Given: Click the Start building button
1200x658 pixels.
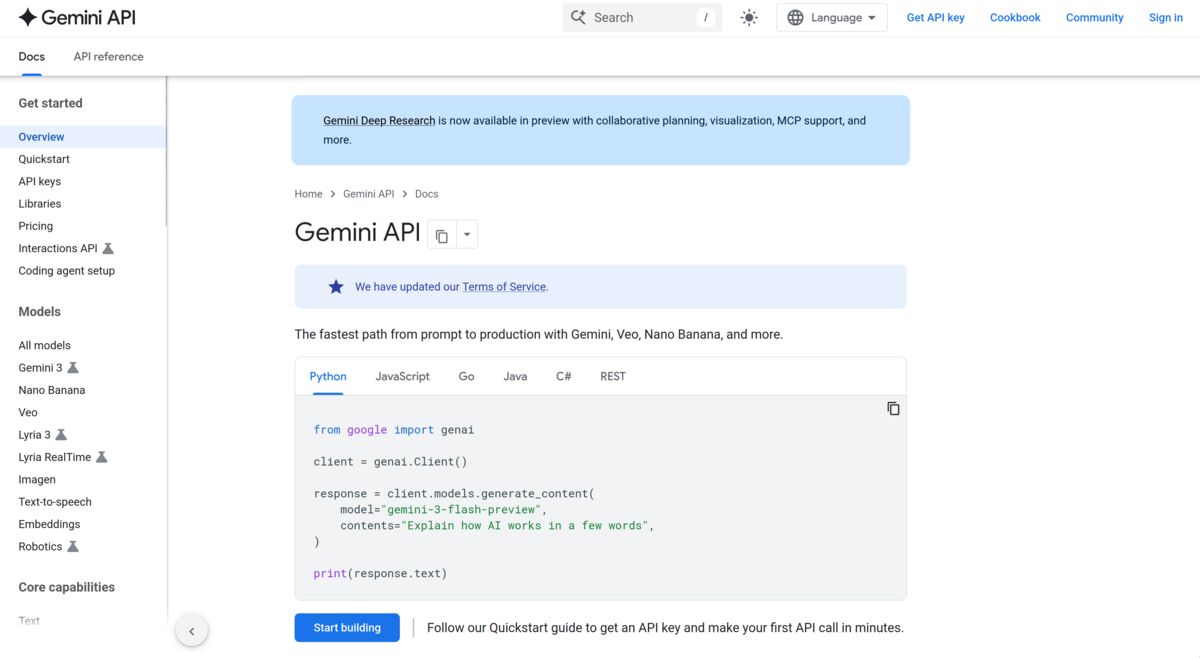Looking at the screenshot, I should (347, 628).
